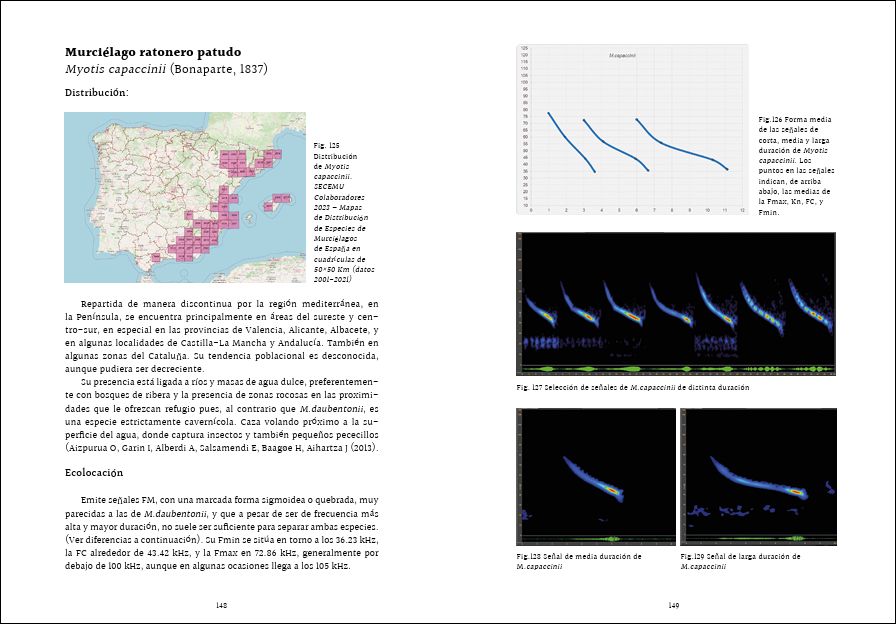Click the Fig. 126 'Forma media' caption

(x=796, y=166)
